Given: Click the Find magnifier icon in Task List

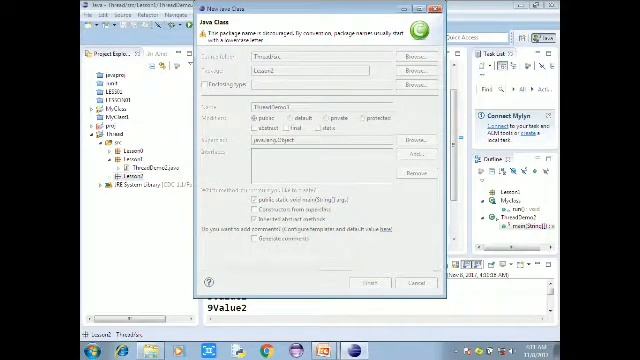Looking at the screenshot, I should coord(501,89).
